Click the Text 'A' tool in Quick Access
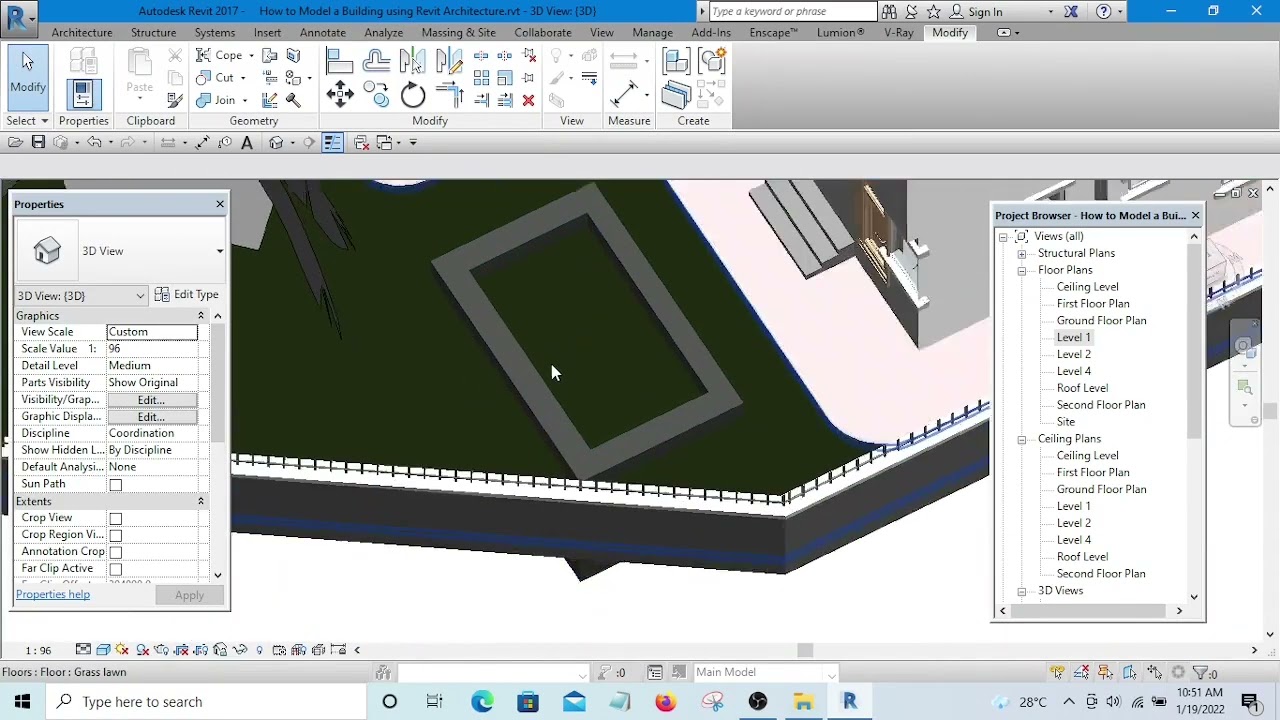Image resolution: width=1280 pixels, height=720 pixels. pyautogui.click(x=247, y=143)
